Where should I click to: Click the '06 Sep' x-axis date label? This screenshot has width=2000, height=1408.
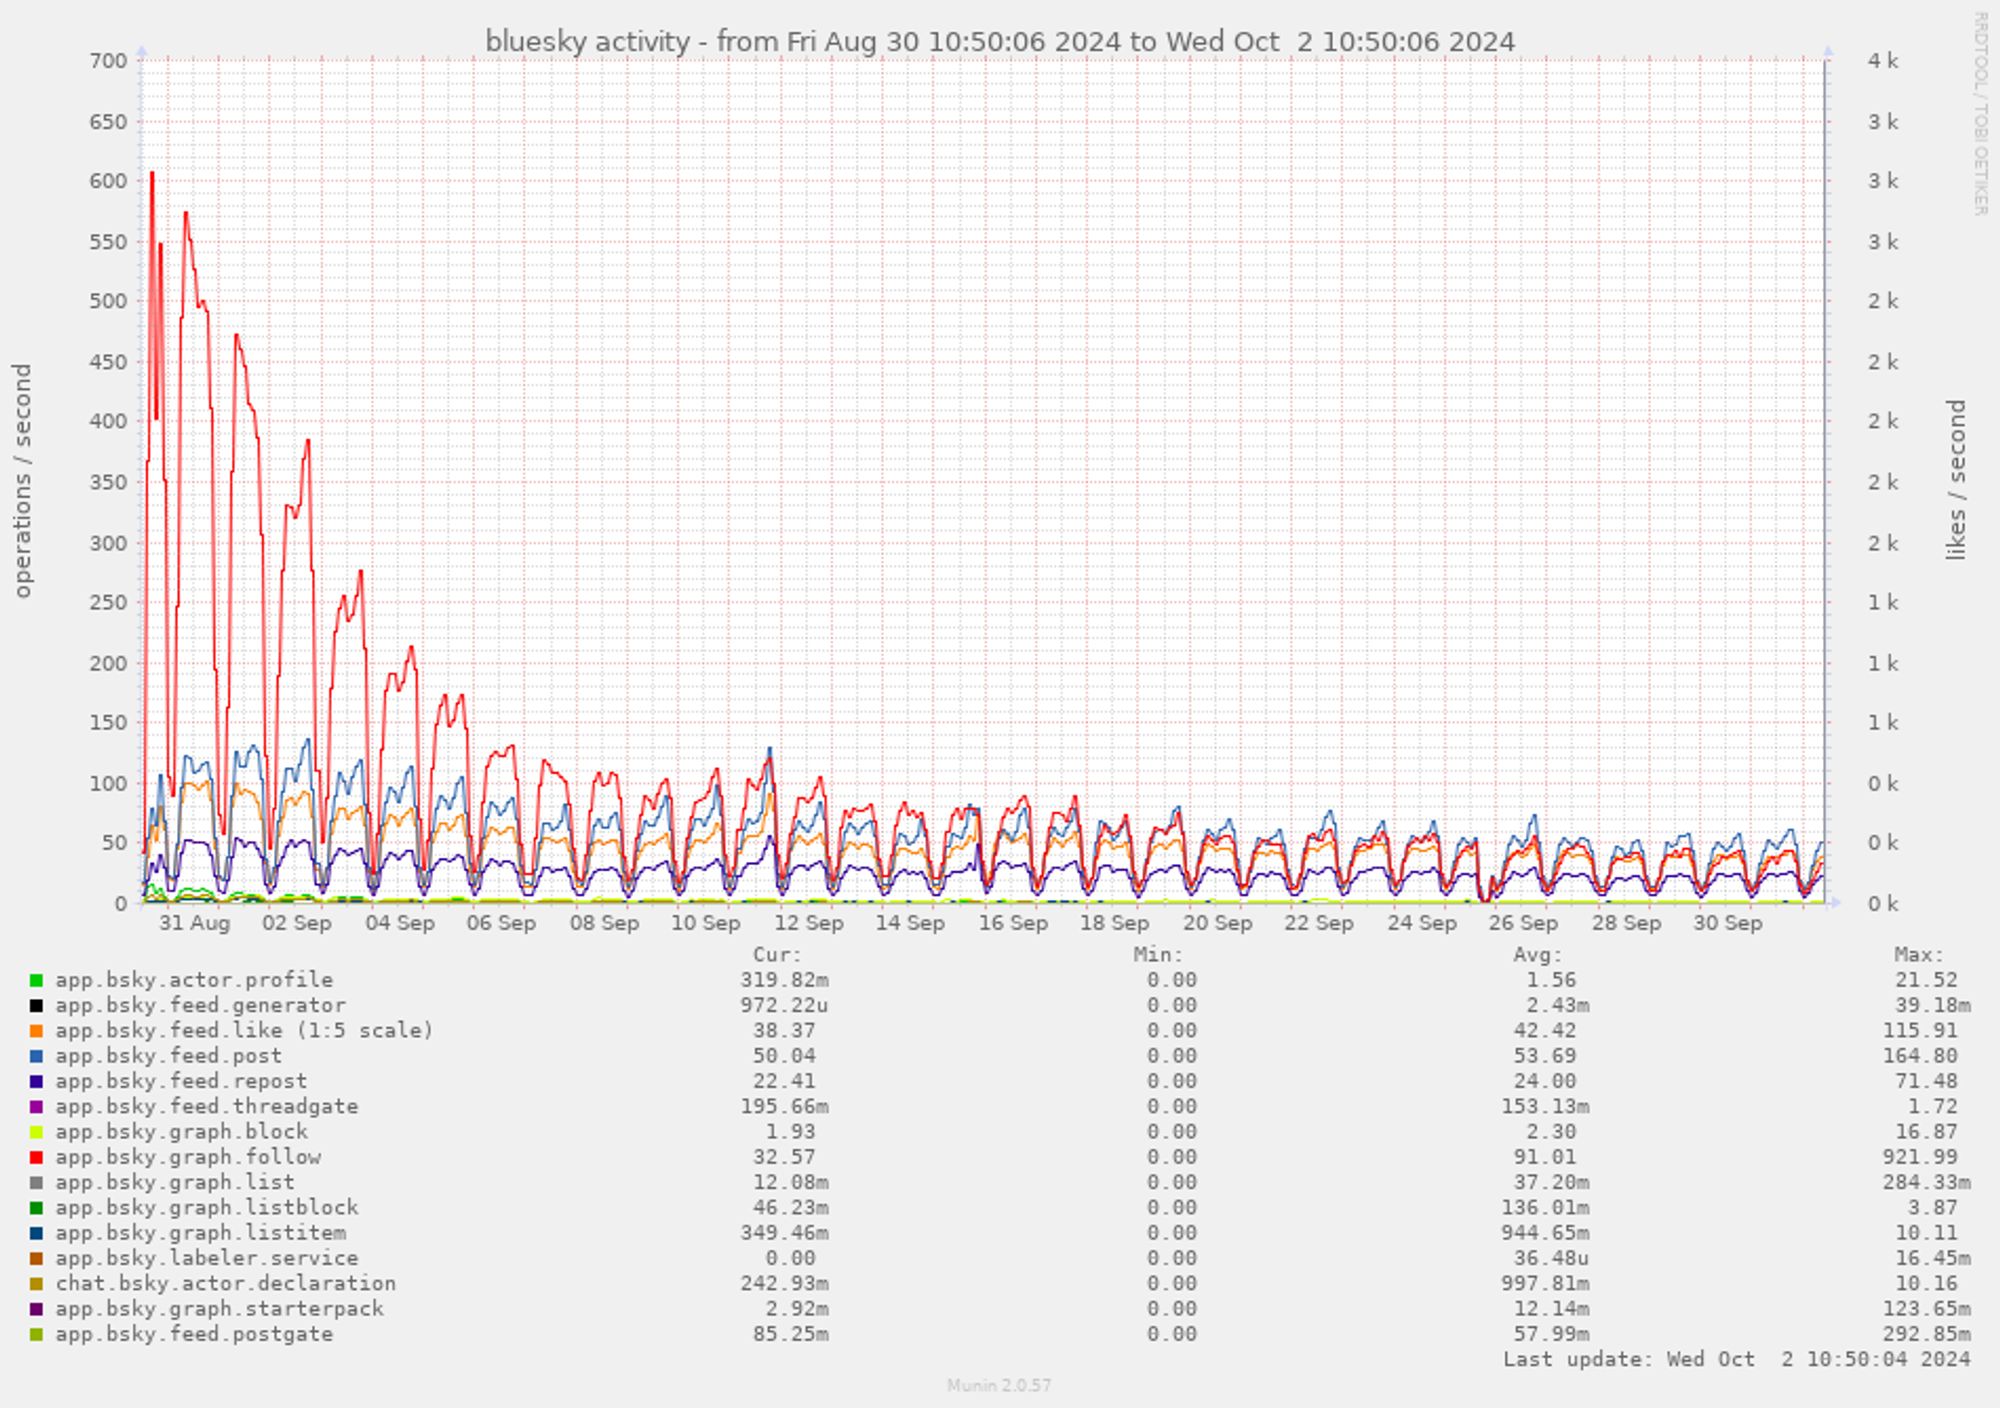click(x=501, y=923)
